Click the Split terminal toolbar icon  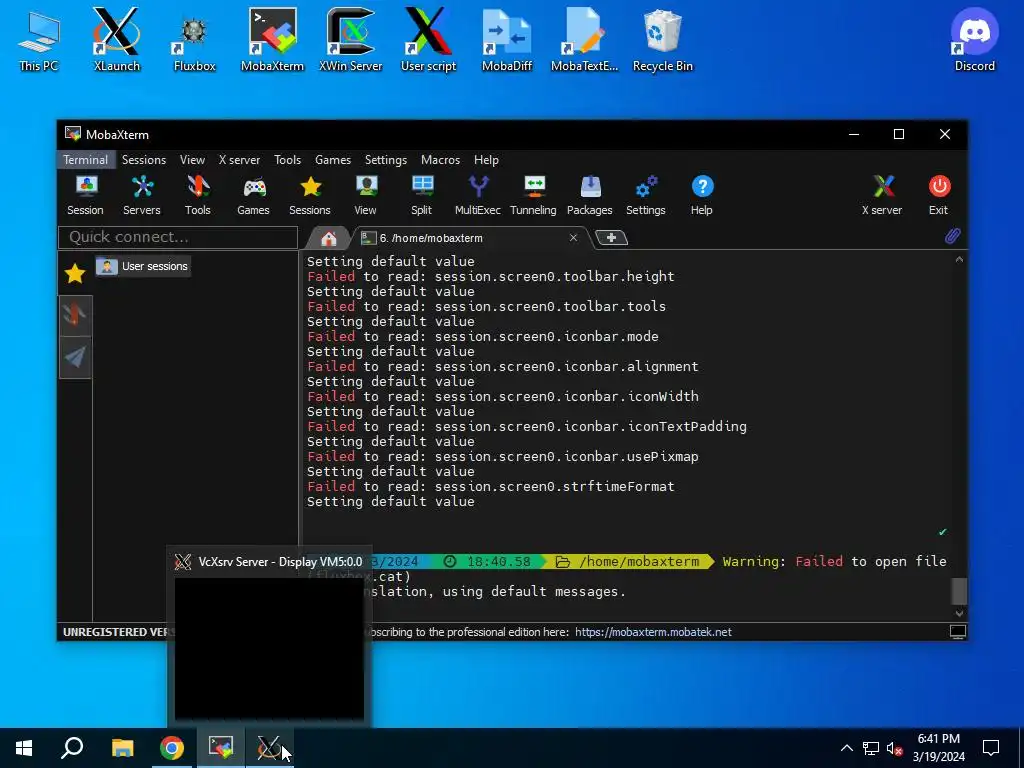point(421,195)
